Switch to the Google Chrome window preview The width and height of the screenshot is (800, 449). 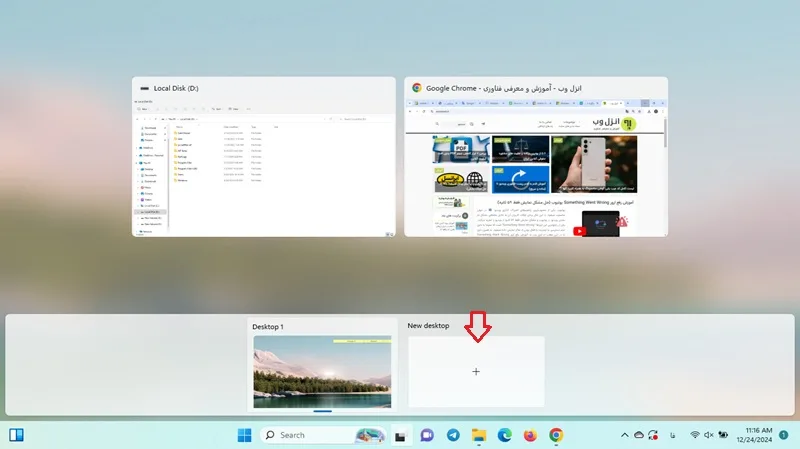(x=536, y=157)
